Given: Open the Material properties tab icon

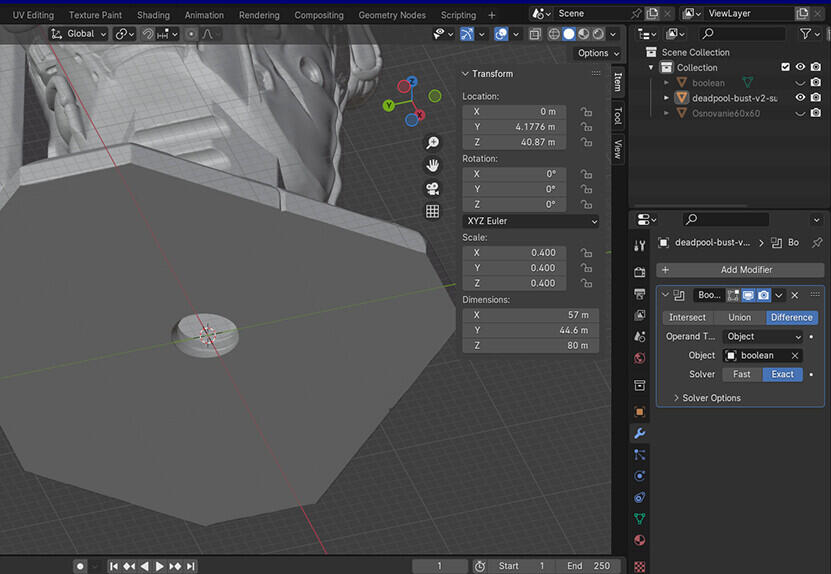Looking at the screenshot, I should point(640,540).
